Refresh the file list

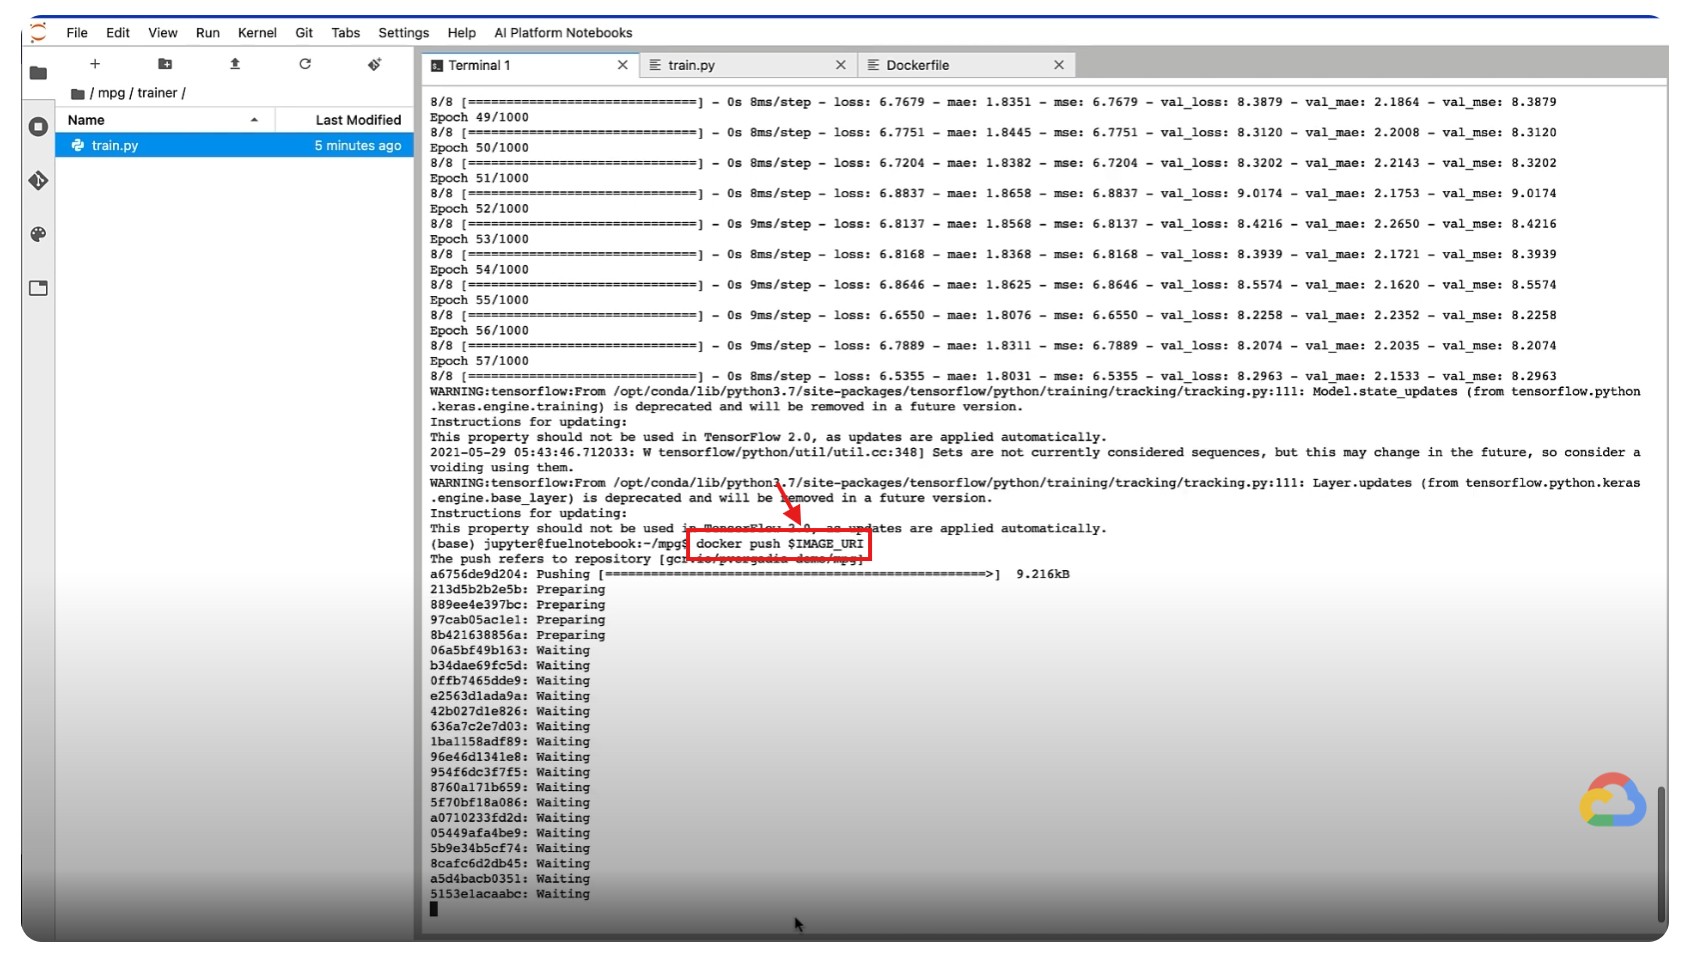[305, 64]
